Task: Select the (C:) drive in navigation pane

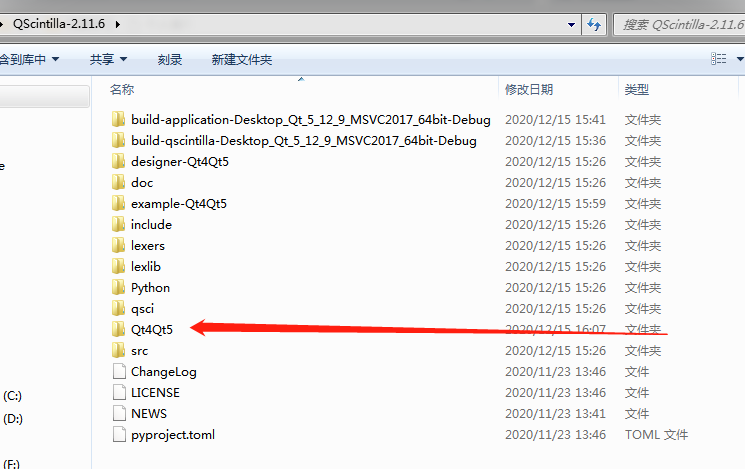Action: [12, 395]
